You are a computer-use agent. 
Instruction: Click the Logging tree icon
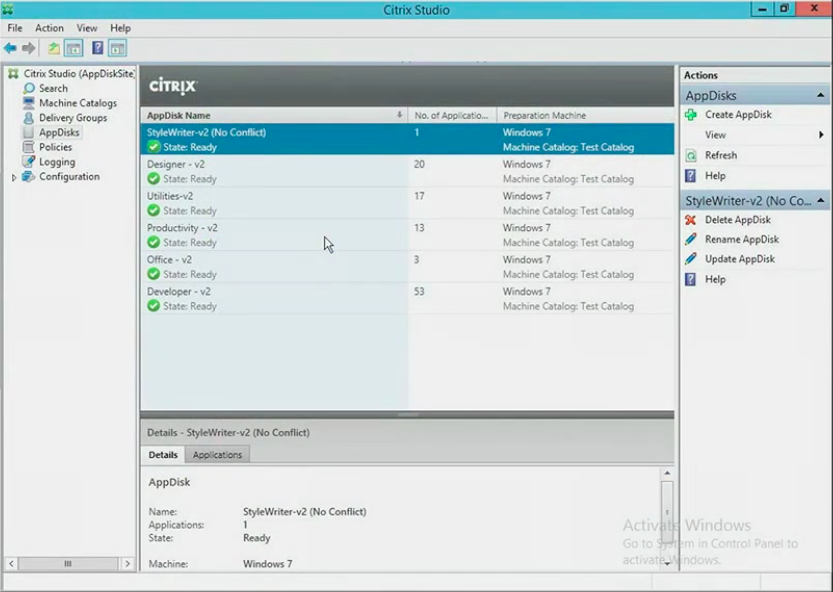(x=29, y=162)
